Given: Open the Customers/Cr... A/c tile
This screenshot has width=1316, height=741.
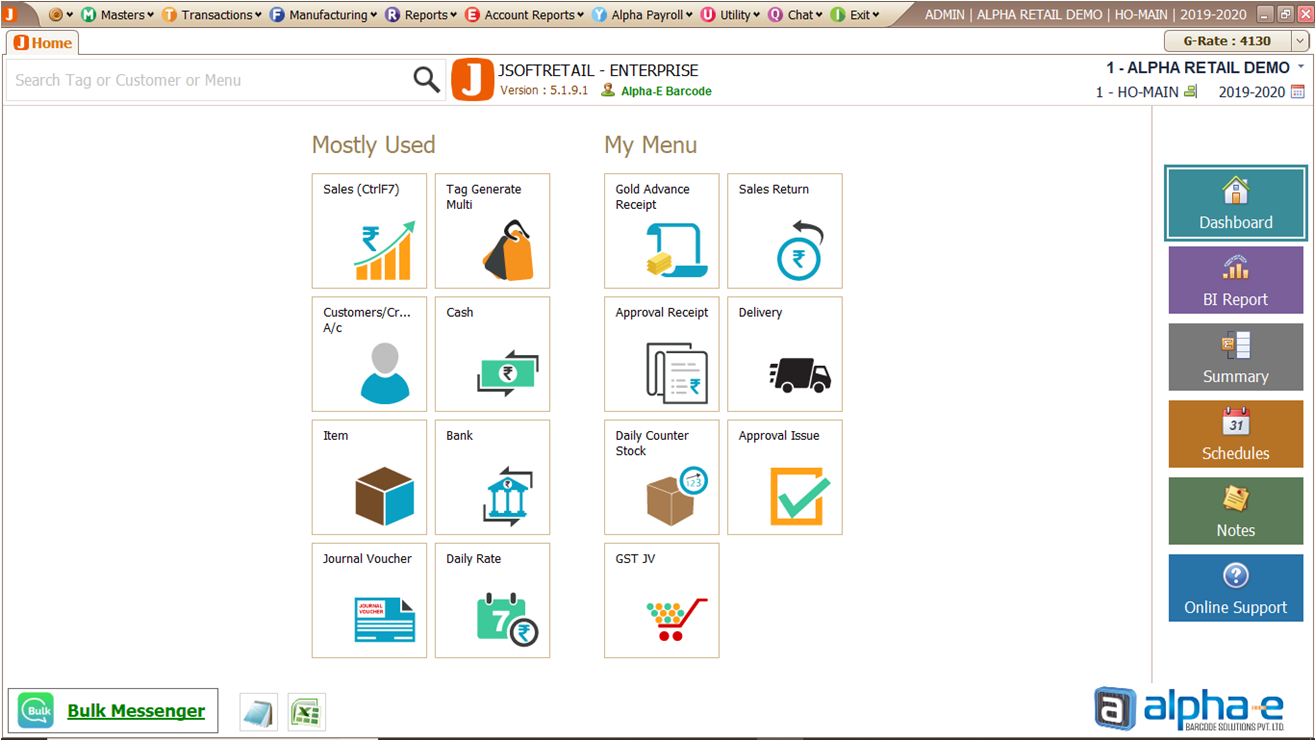Looking at the screenshot, I should (369, 354).
